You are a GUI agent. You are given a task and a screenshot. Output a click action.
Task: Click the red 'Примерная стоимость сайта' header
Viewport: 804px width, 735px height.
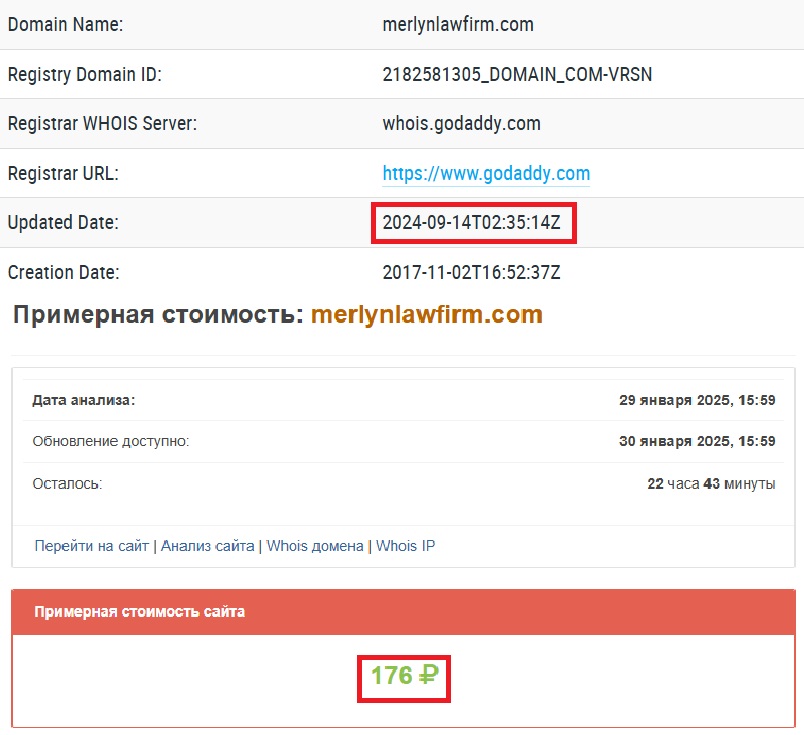pos(139,612)
